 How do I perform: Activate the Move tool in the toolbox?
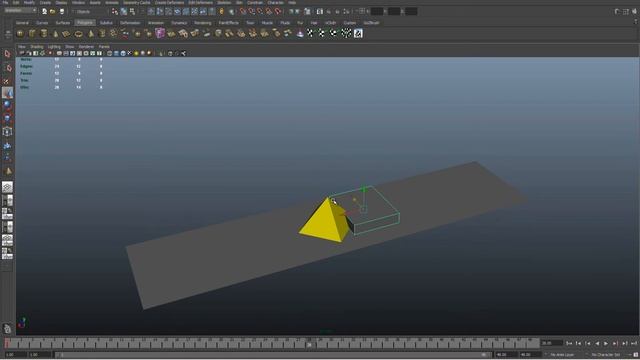click(7, 93)
